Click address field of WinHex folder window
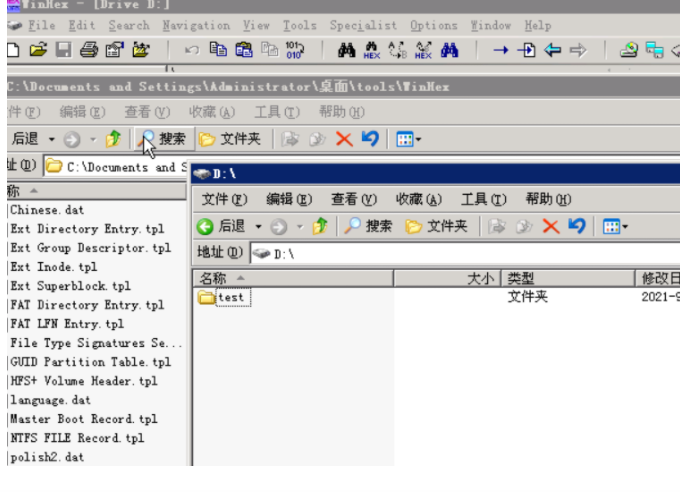 point(116,167)
